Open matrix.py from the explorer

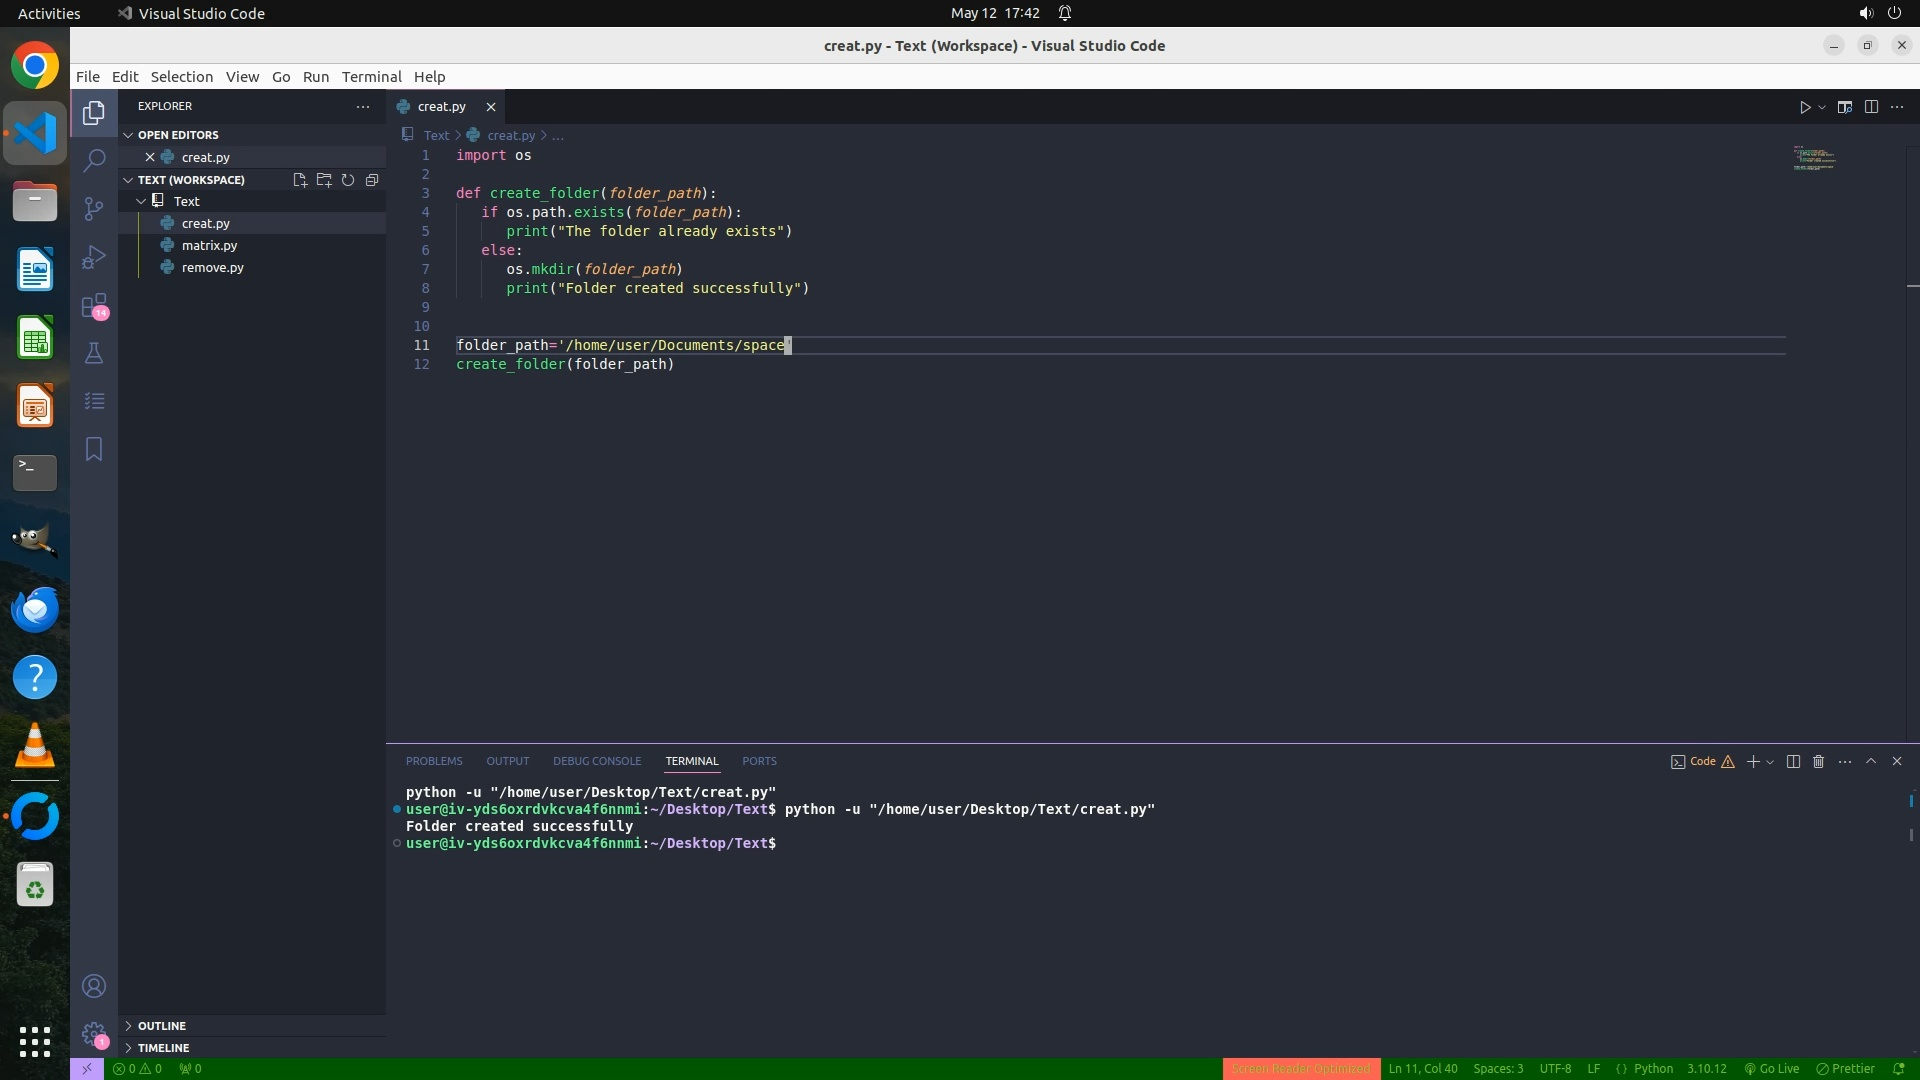point(209,245)
